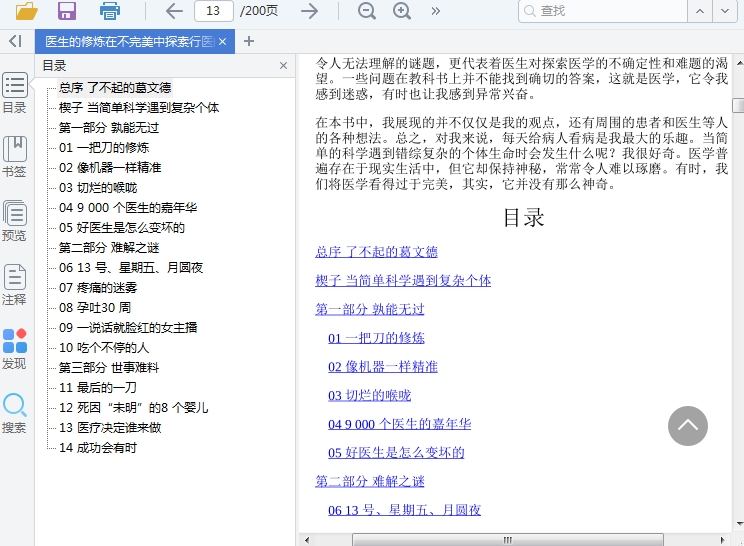
Task: Select outline item 13 医疗决定谁来做
Action: [x=110, y=427]
